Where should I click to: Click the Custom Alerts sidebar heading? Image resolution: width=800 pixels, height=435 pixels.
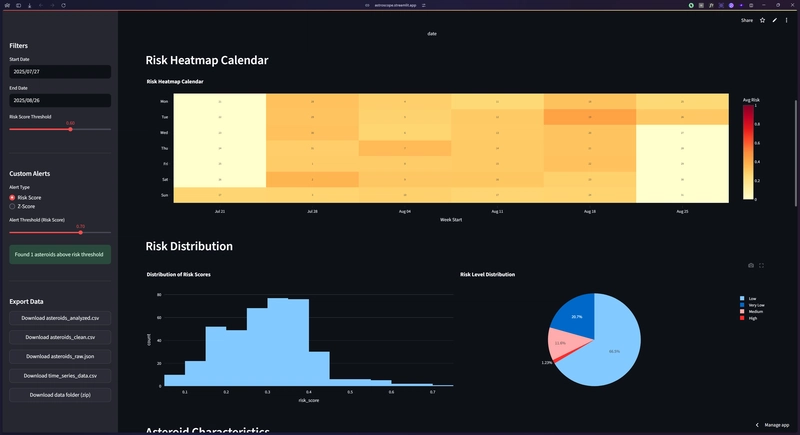coord(30,174)
